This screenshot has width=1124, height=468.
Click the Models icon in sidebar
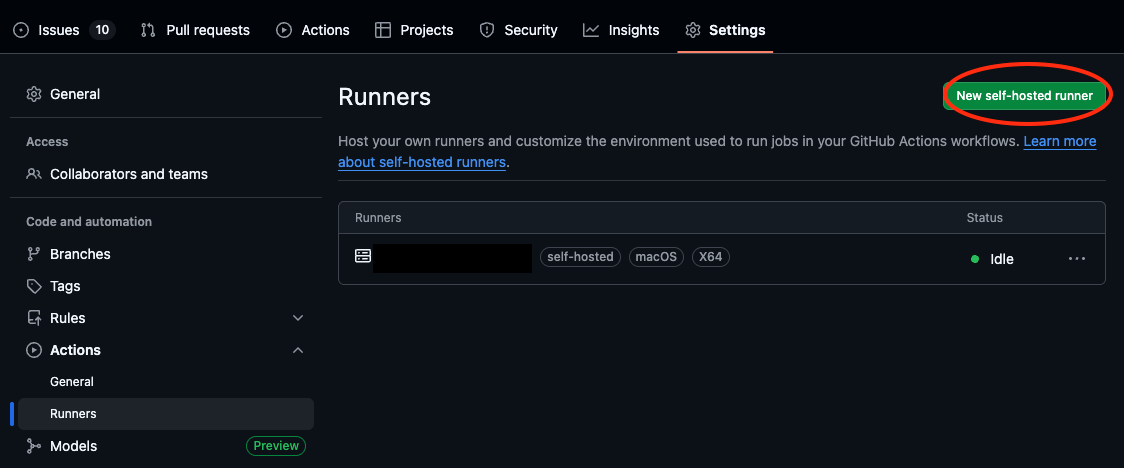click(x=34, y=446)
